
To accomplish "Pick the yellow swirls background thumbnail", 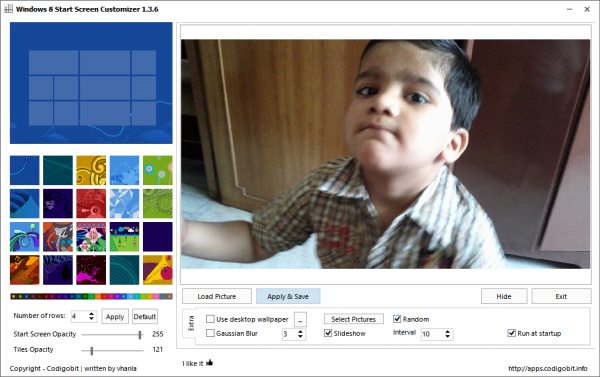I will coord(91,170).
